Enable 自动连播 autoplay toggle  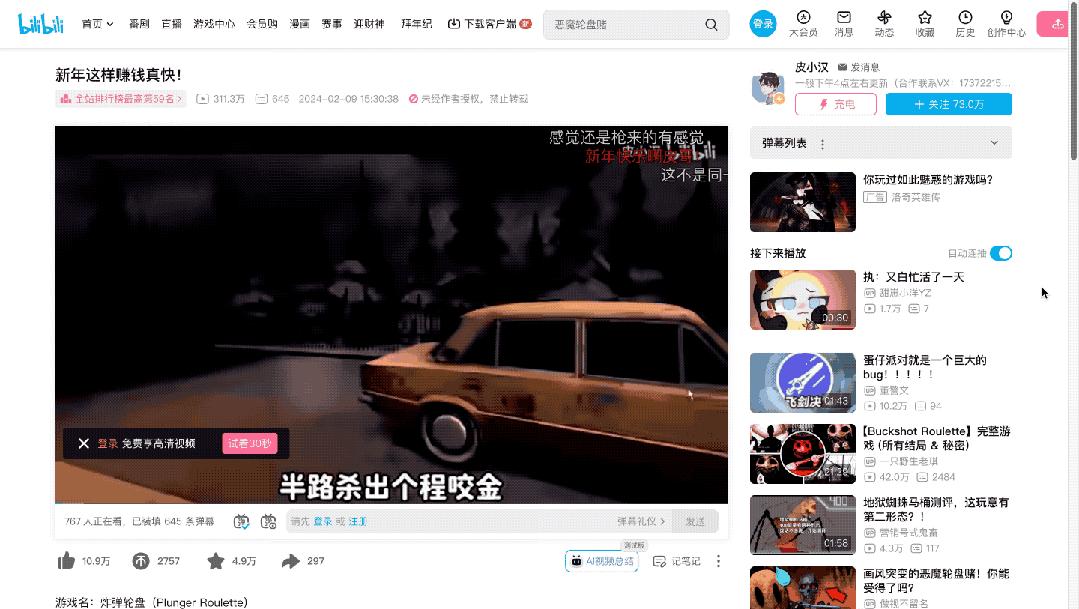click(1000, 253)
